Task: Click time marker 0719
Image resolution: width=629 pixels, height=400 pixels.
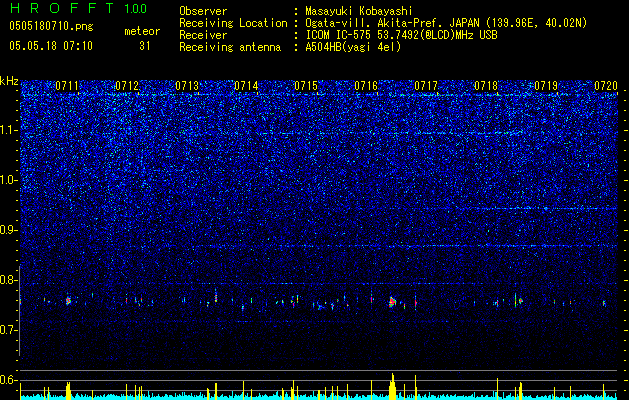Action: coord(546,86)
